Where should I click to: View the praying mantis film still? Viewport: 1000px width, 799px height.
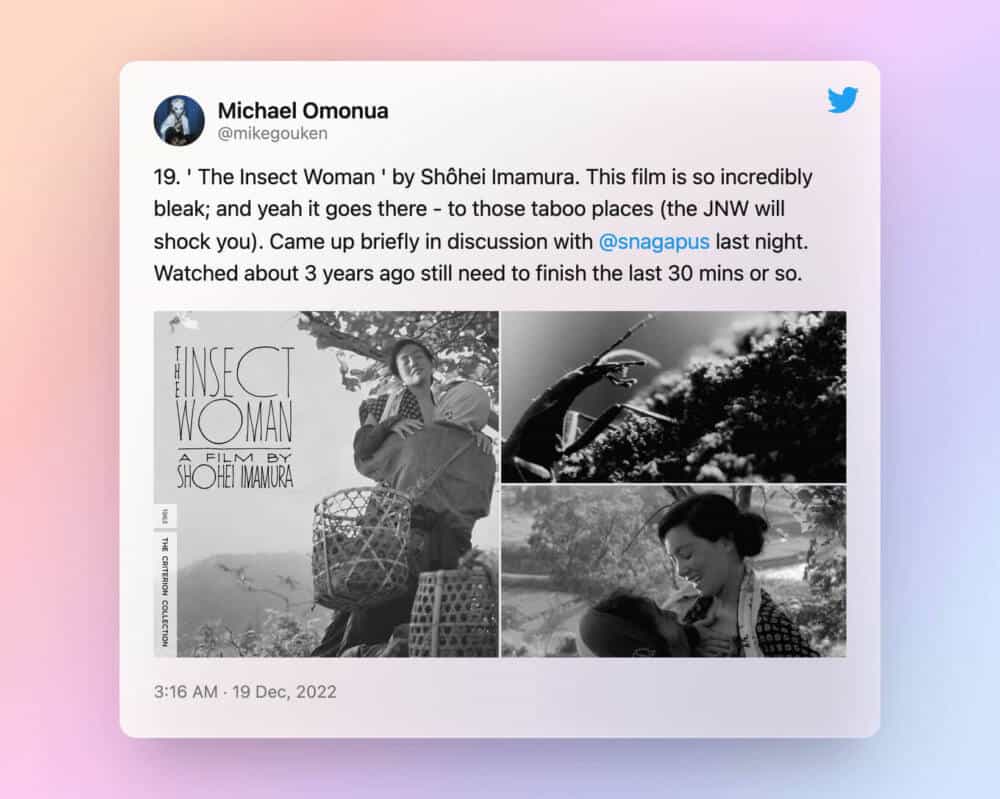674,397
